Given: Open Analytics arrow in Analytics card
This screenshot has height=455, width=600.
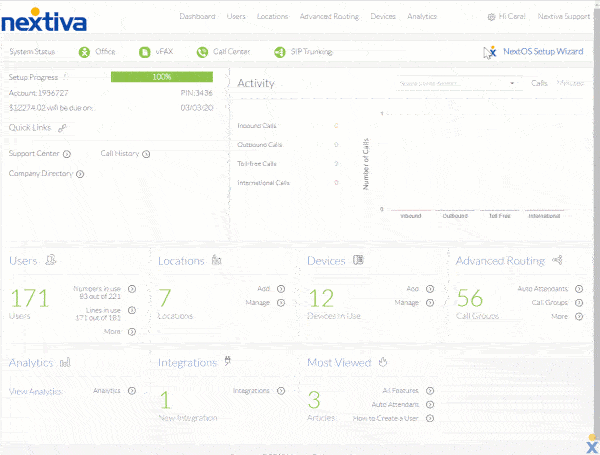Looking at the screenshot, I should point(132,391).
